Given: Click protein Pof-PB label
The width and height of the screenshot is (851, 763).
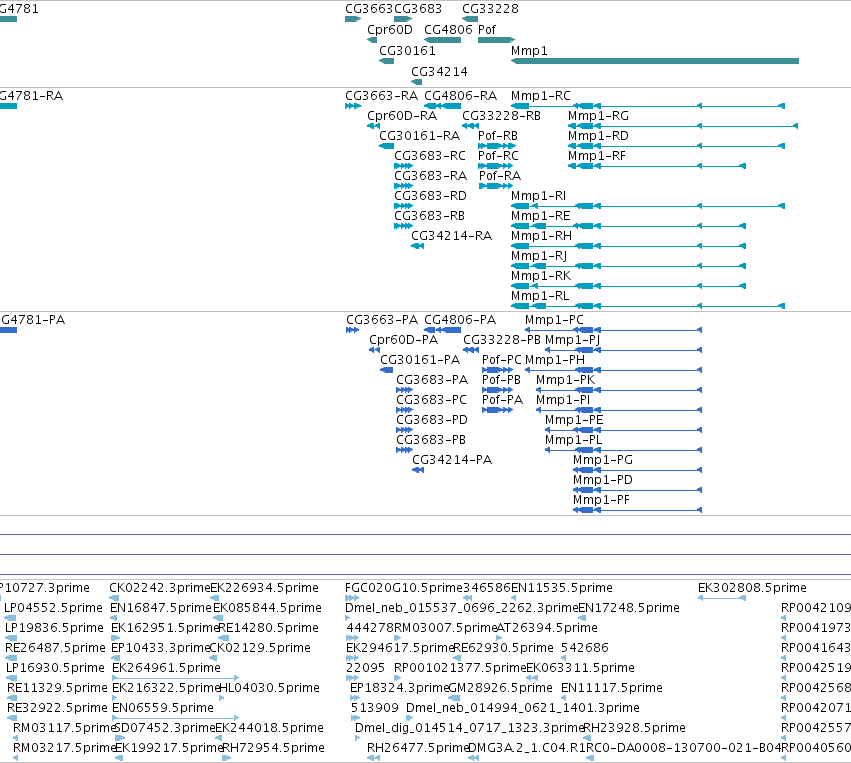Looking at the screenshot, I should coord(501,380).
